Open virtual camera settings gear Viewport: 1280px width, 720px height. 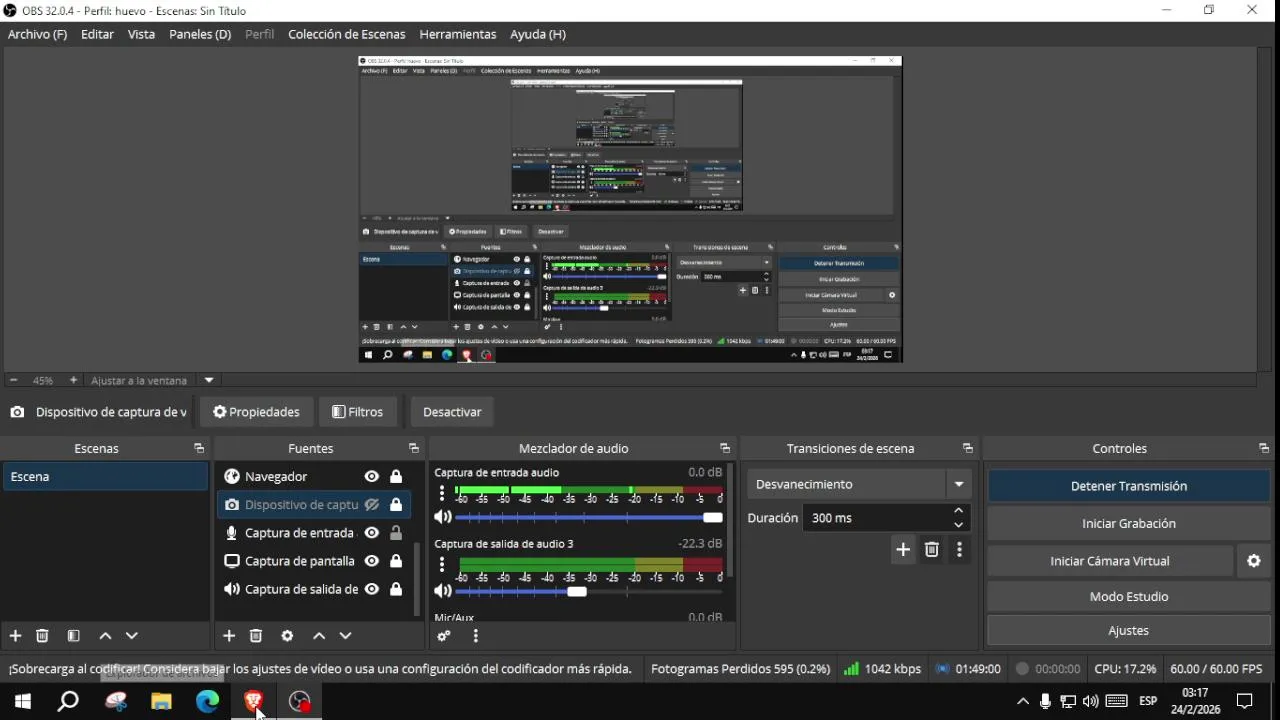(1254, 561)
